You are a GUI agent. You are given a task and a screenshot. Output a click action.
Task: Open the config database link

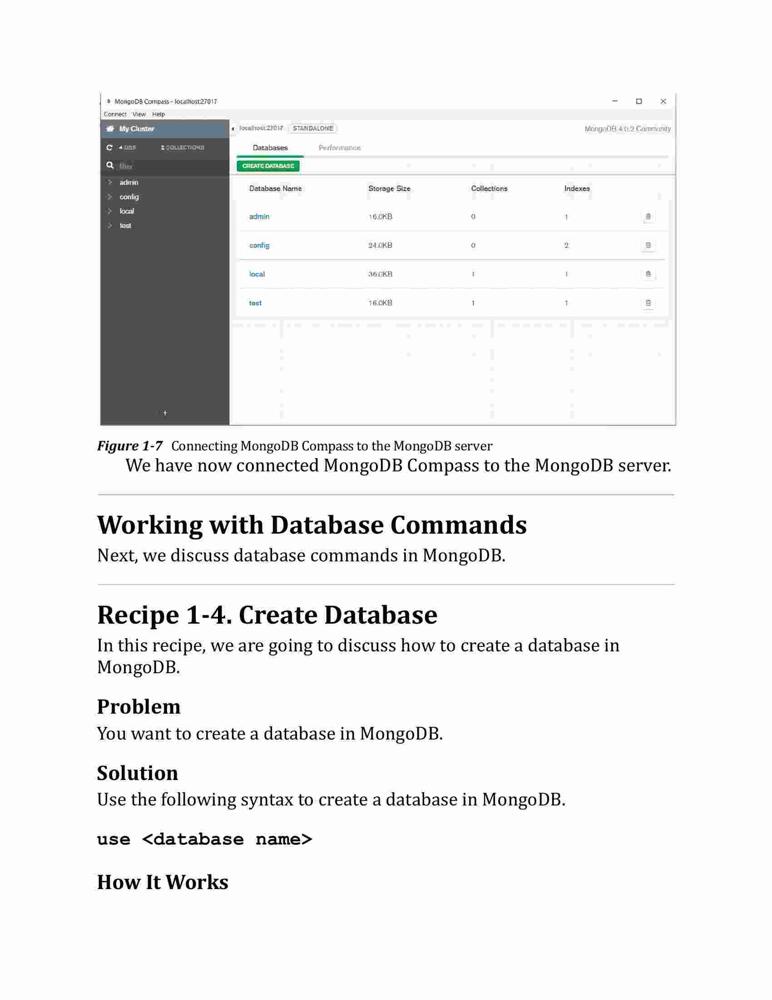(x=259, y=246)
